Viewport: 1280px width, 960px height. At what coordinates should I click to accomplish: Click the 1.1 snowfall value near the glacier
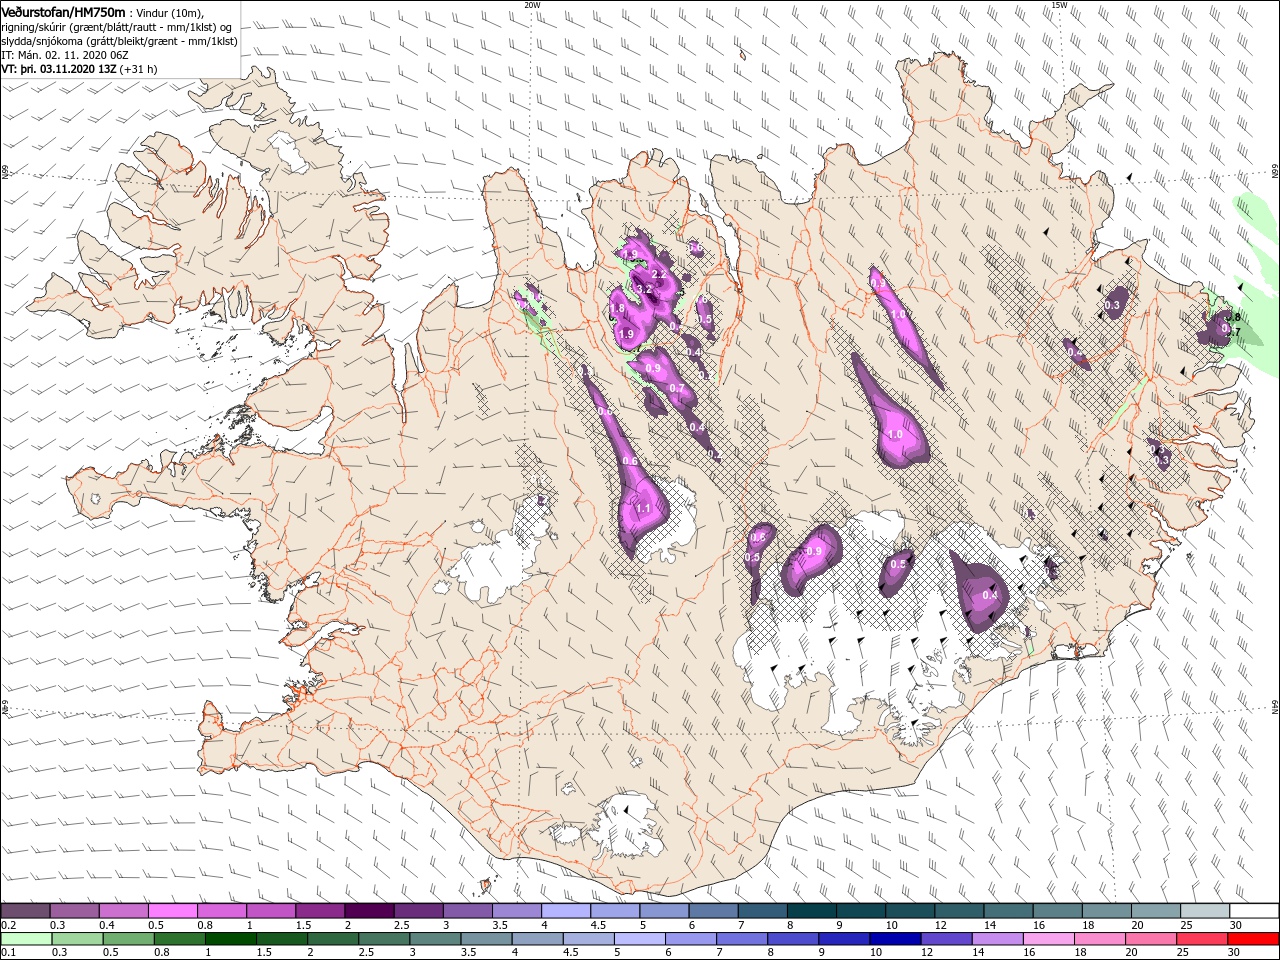(643, 508)
